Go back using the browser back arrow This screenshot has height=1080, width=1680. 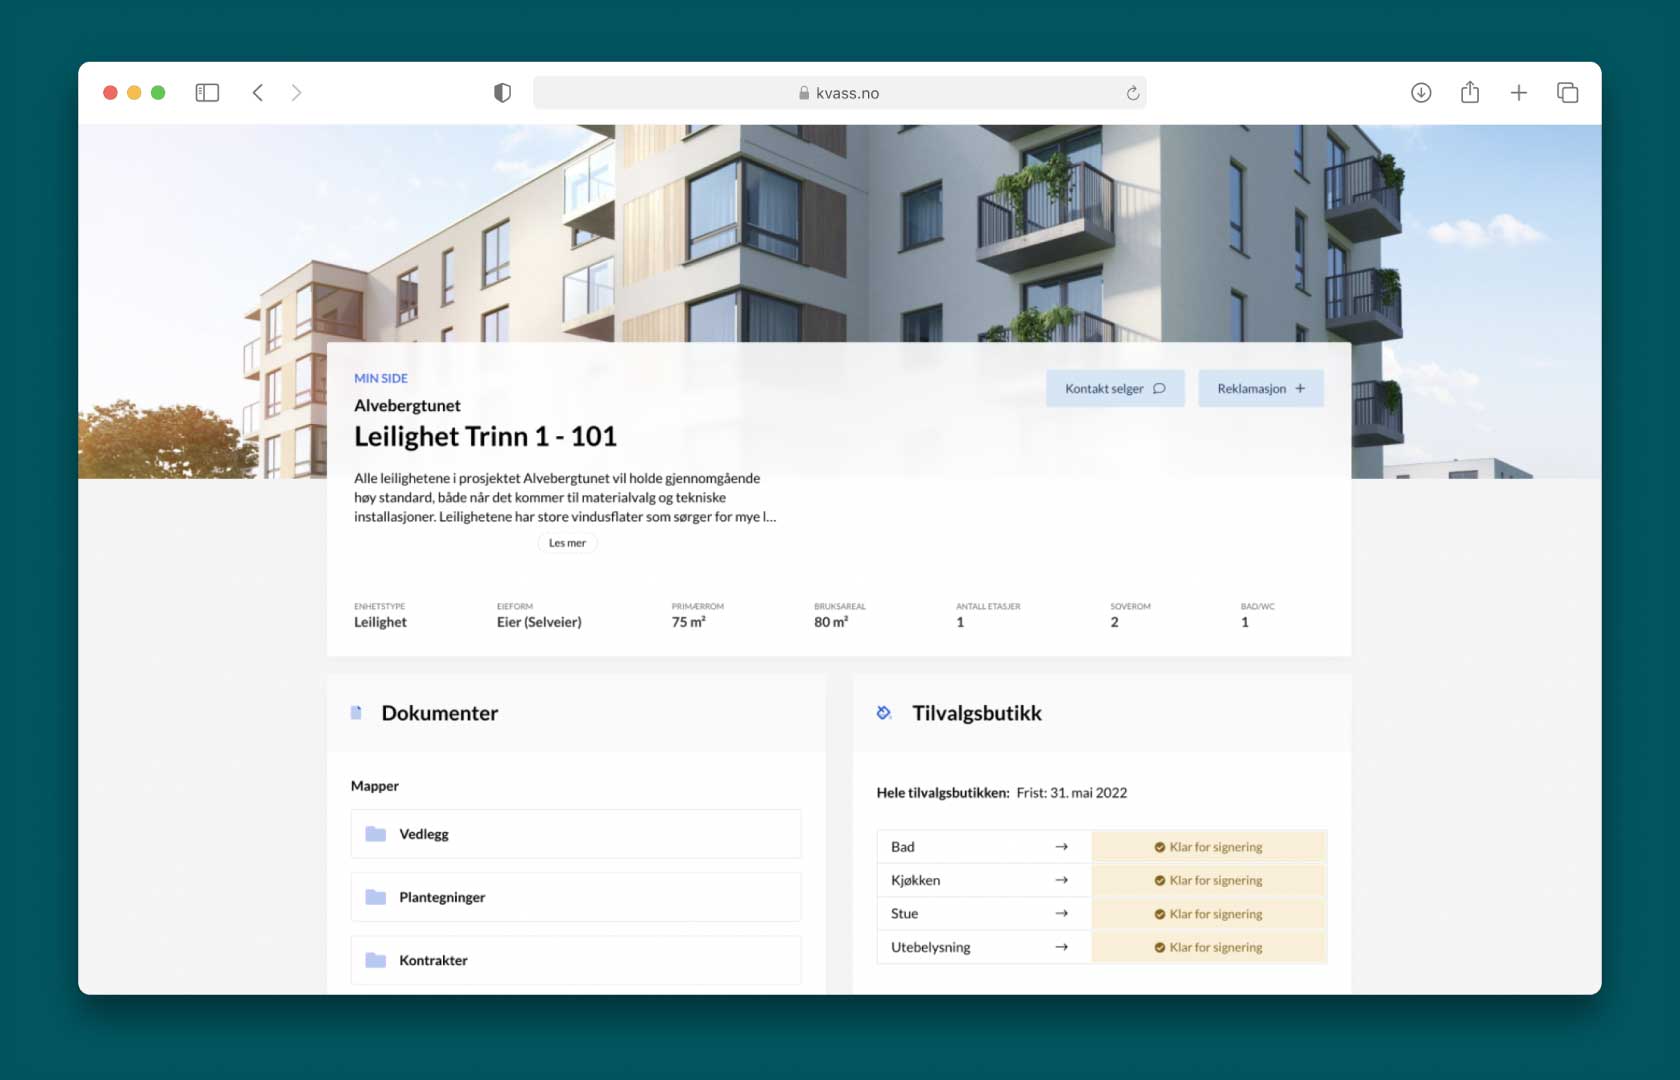tap(258, 93)
